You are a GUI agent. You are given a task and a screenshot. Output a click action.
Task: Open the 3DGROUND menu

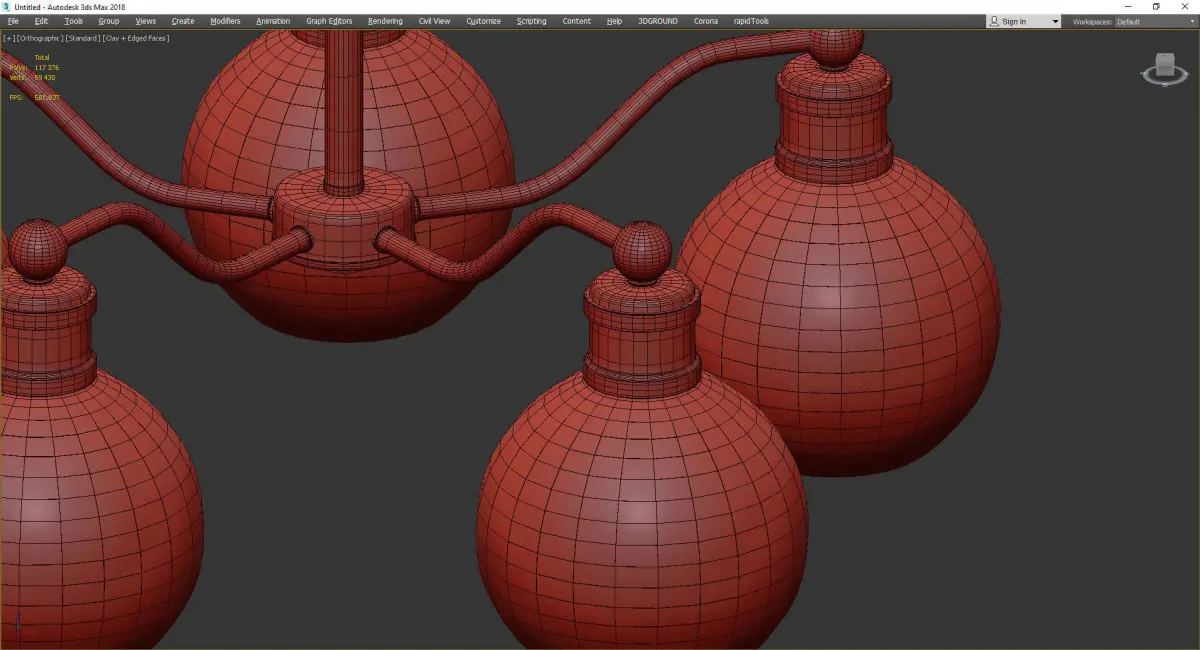pyautogui.click(x=657, y=21)
